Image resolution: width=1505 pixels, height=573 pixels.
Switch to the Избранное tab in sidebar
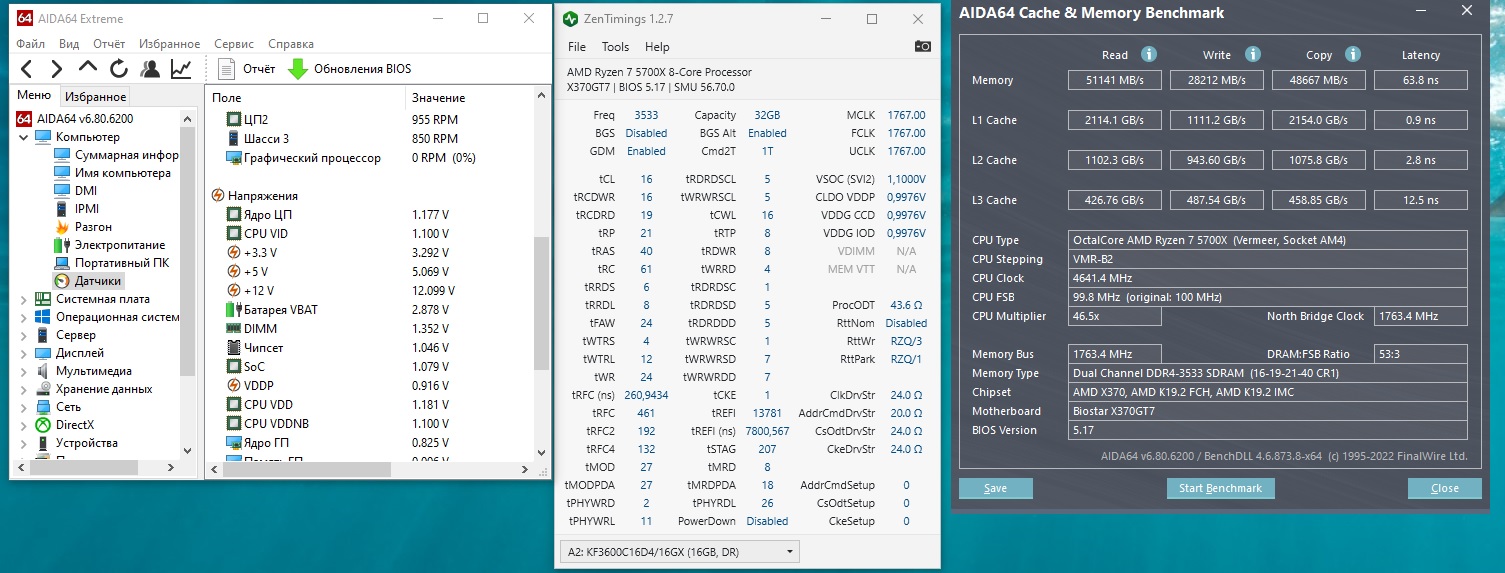pos(95,97)
